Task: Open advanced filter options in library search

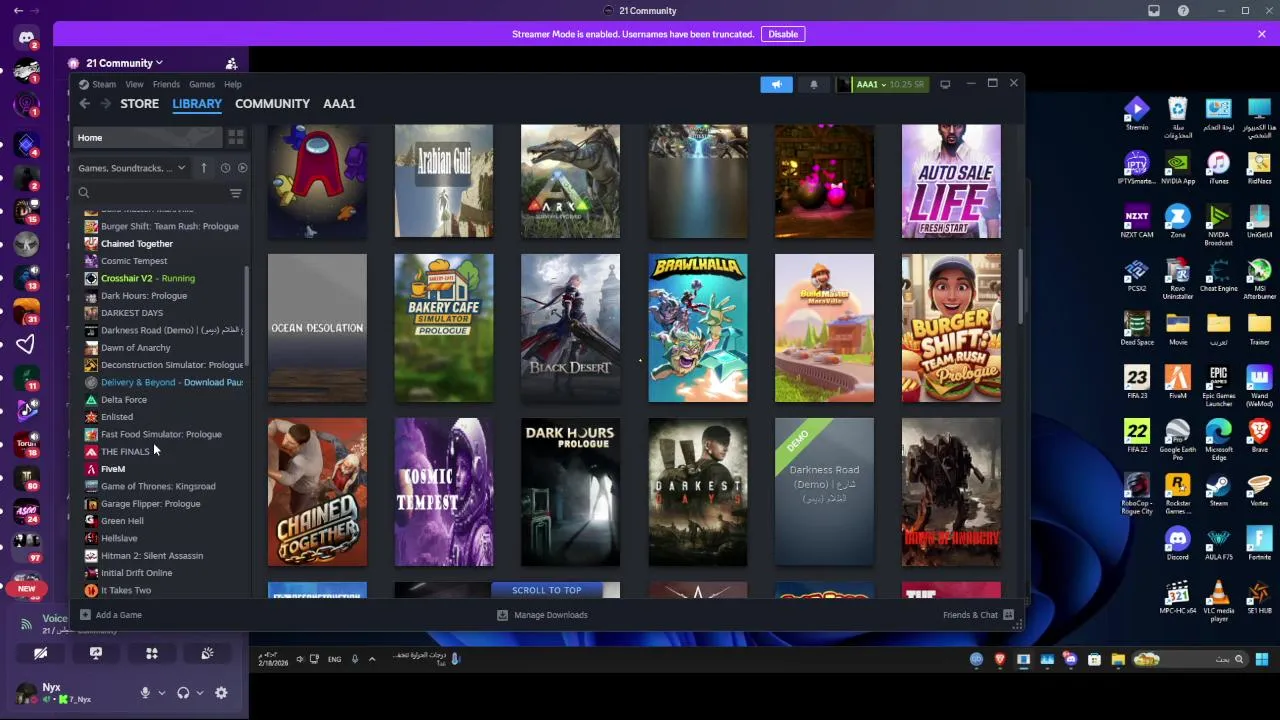Action: click(236, 193)
